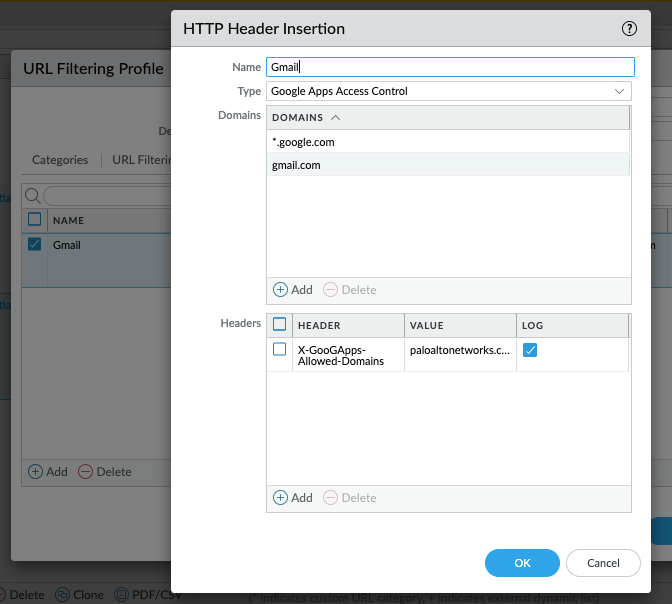Select the X-GooGApps-Allowed-Domains header row checkbox
Screen dimensions: 672x604
click(x=280, y=350)
